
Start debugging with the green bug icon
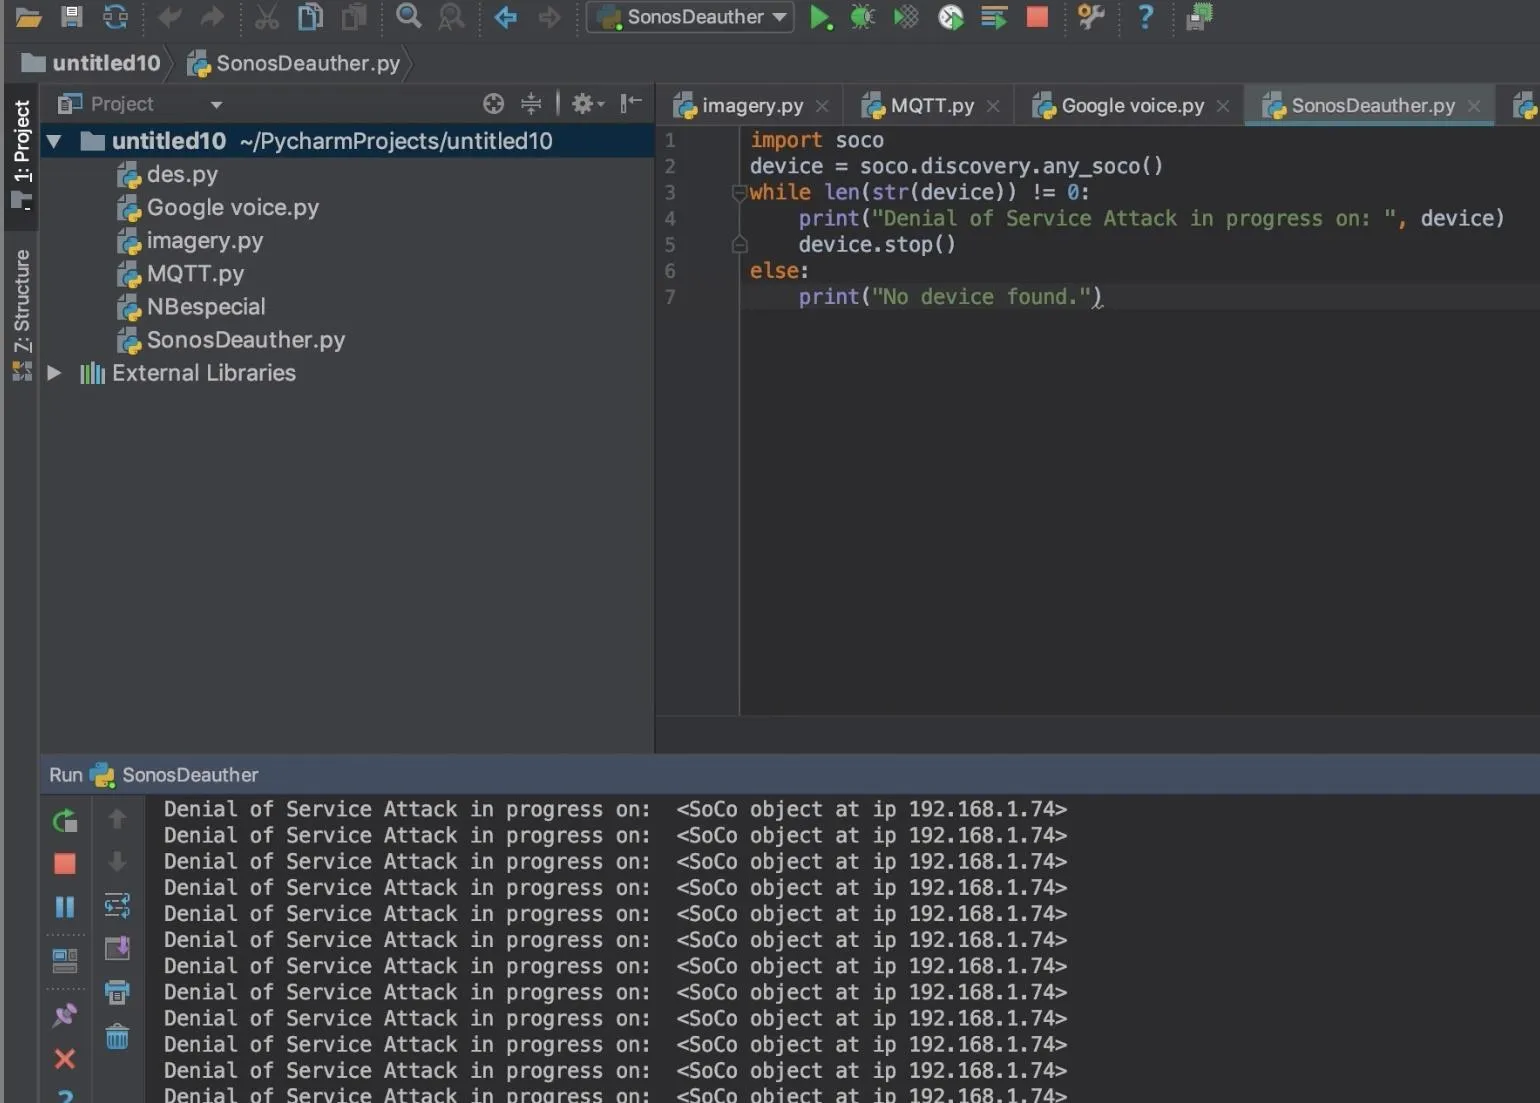(862, 17)
